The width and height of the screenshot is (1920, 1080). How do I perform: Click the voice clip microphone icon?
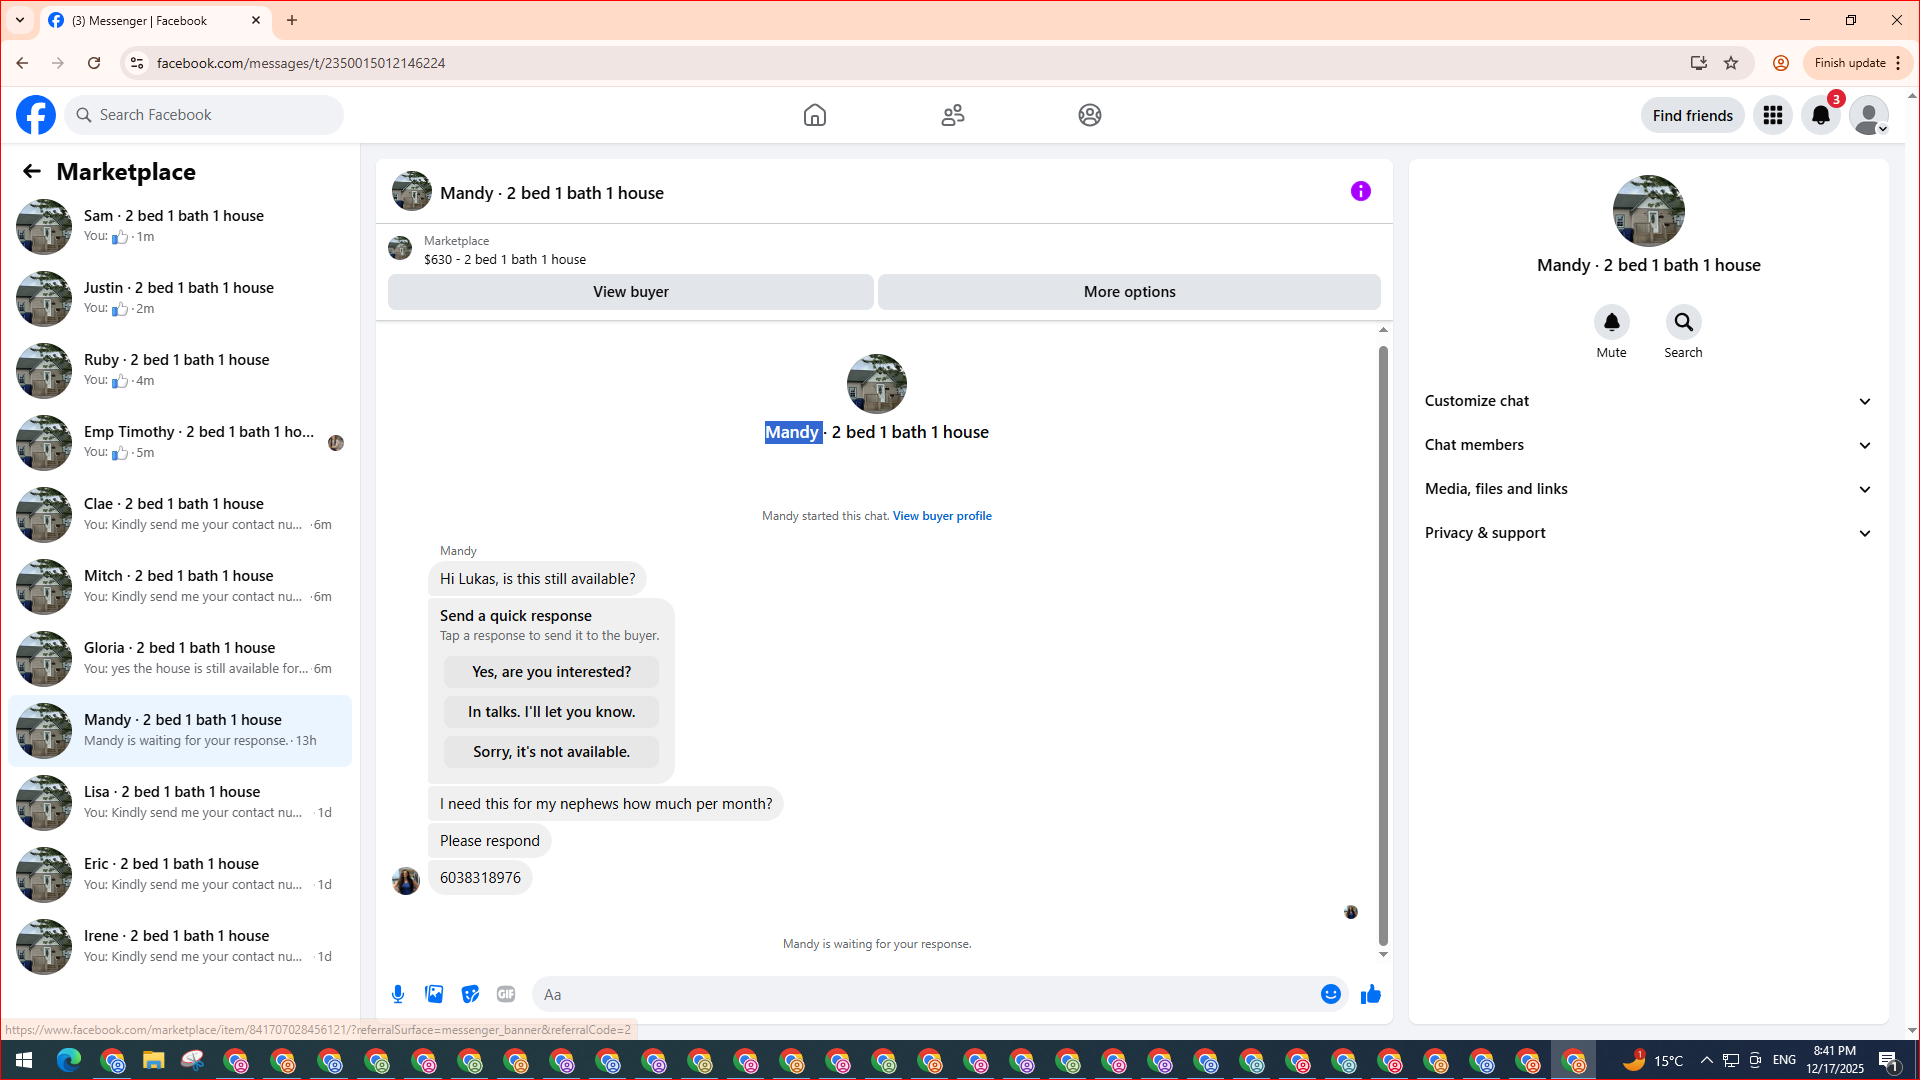pyautogui.click(x=398, y=994)
